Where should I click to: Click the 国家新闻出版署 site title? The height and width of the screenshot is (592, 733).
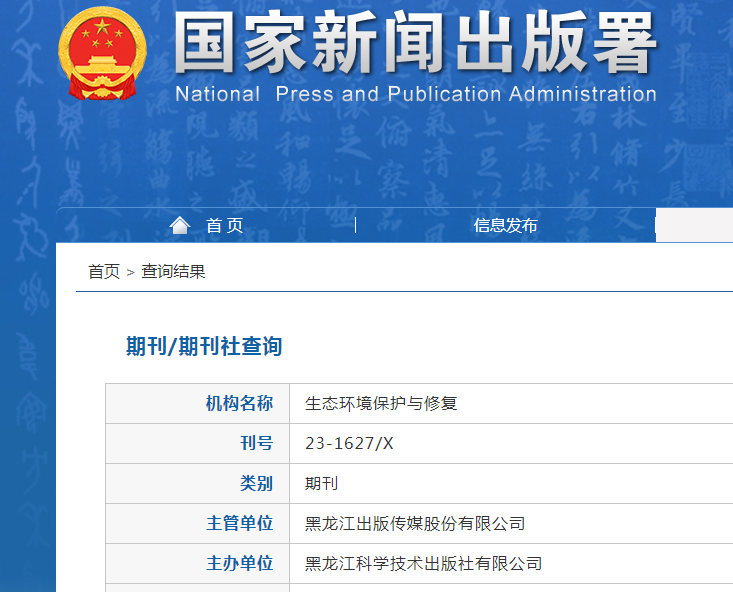(415, 45)
